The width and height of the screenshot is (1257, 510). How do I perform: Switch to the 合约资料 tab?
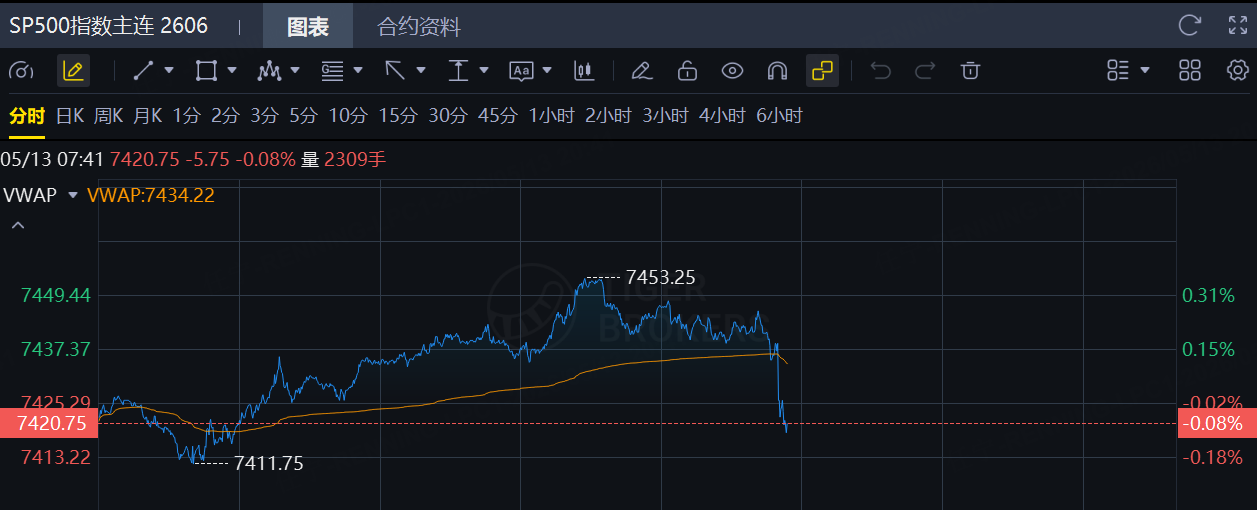pos(419,27)
